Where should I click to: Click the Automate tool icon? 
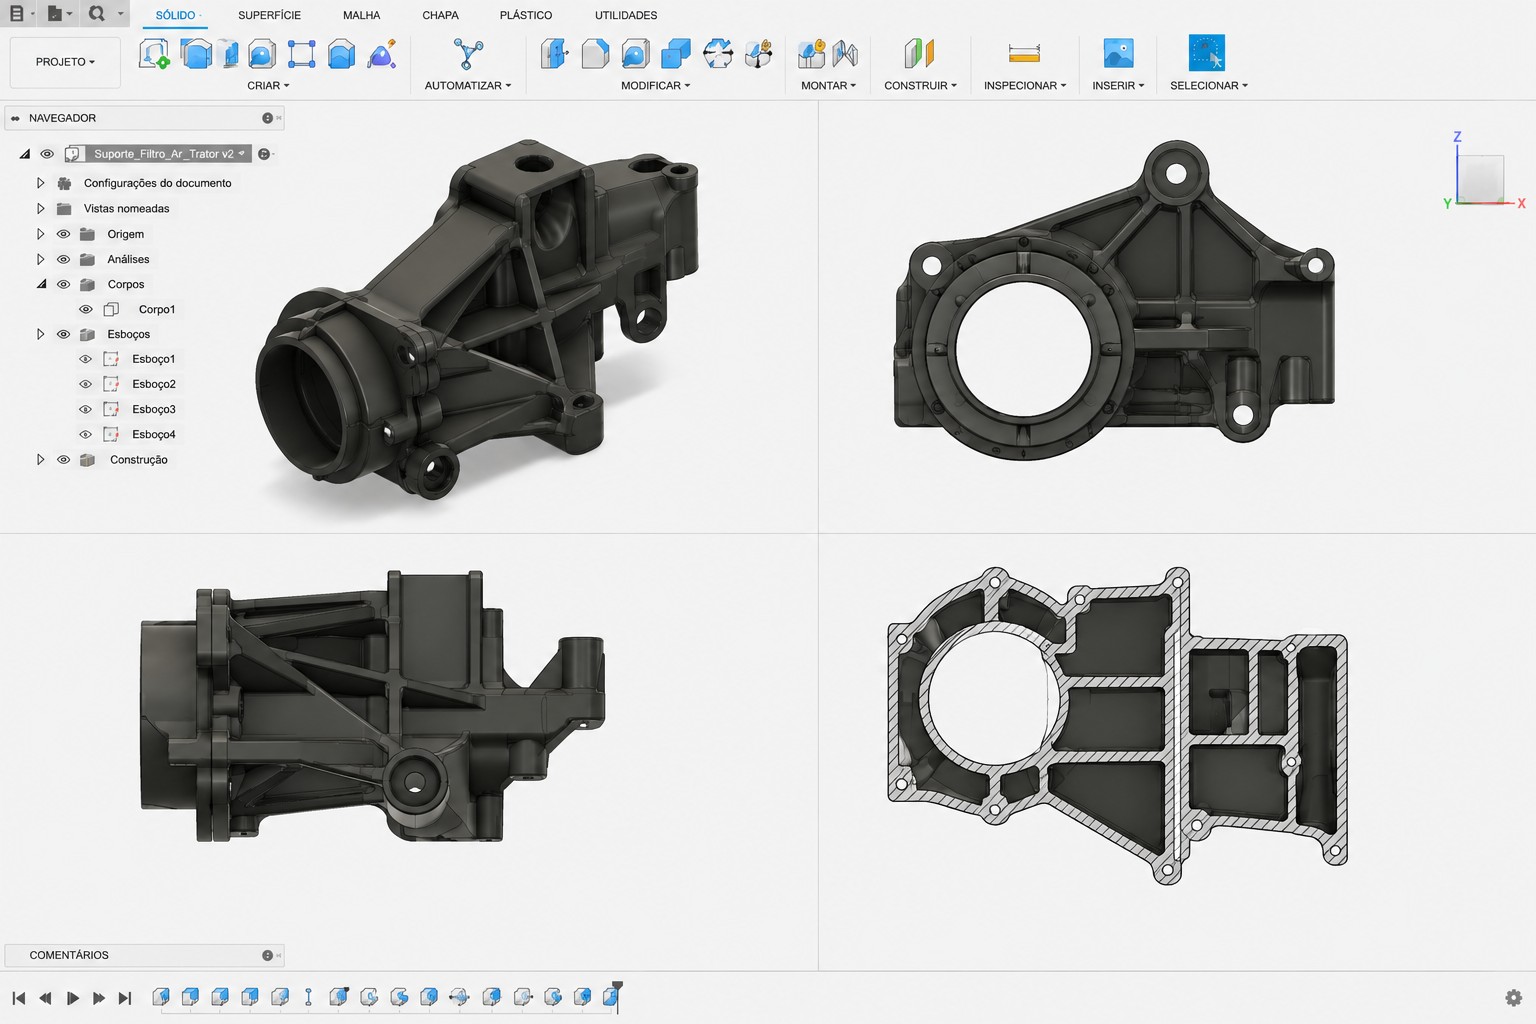468,53
